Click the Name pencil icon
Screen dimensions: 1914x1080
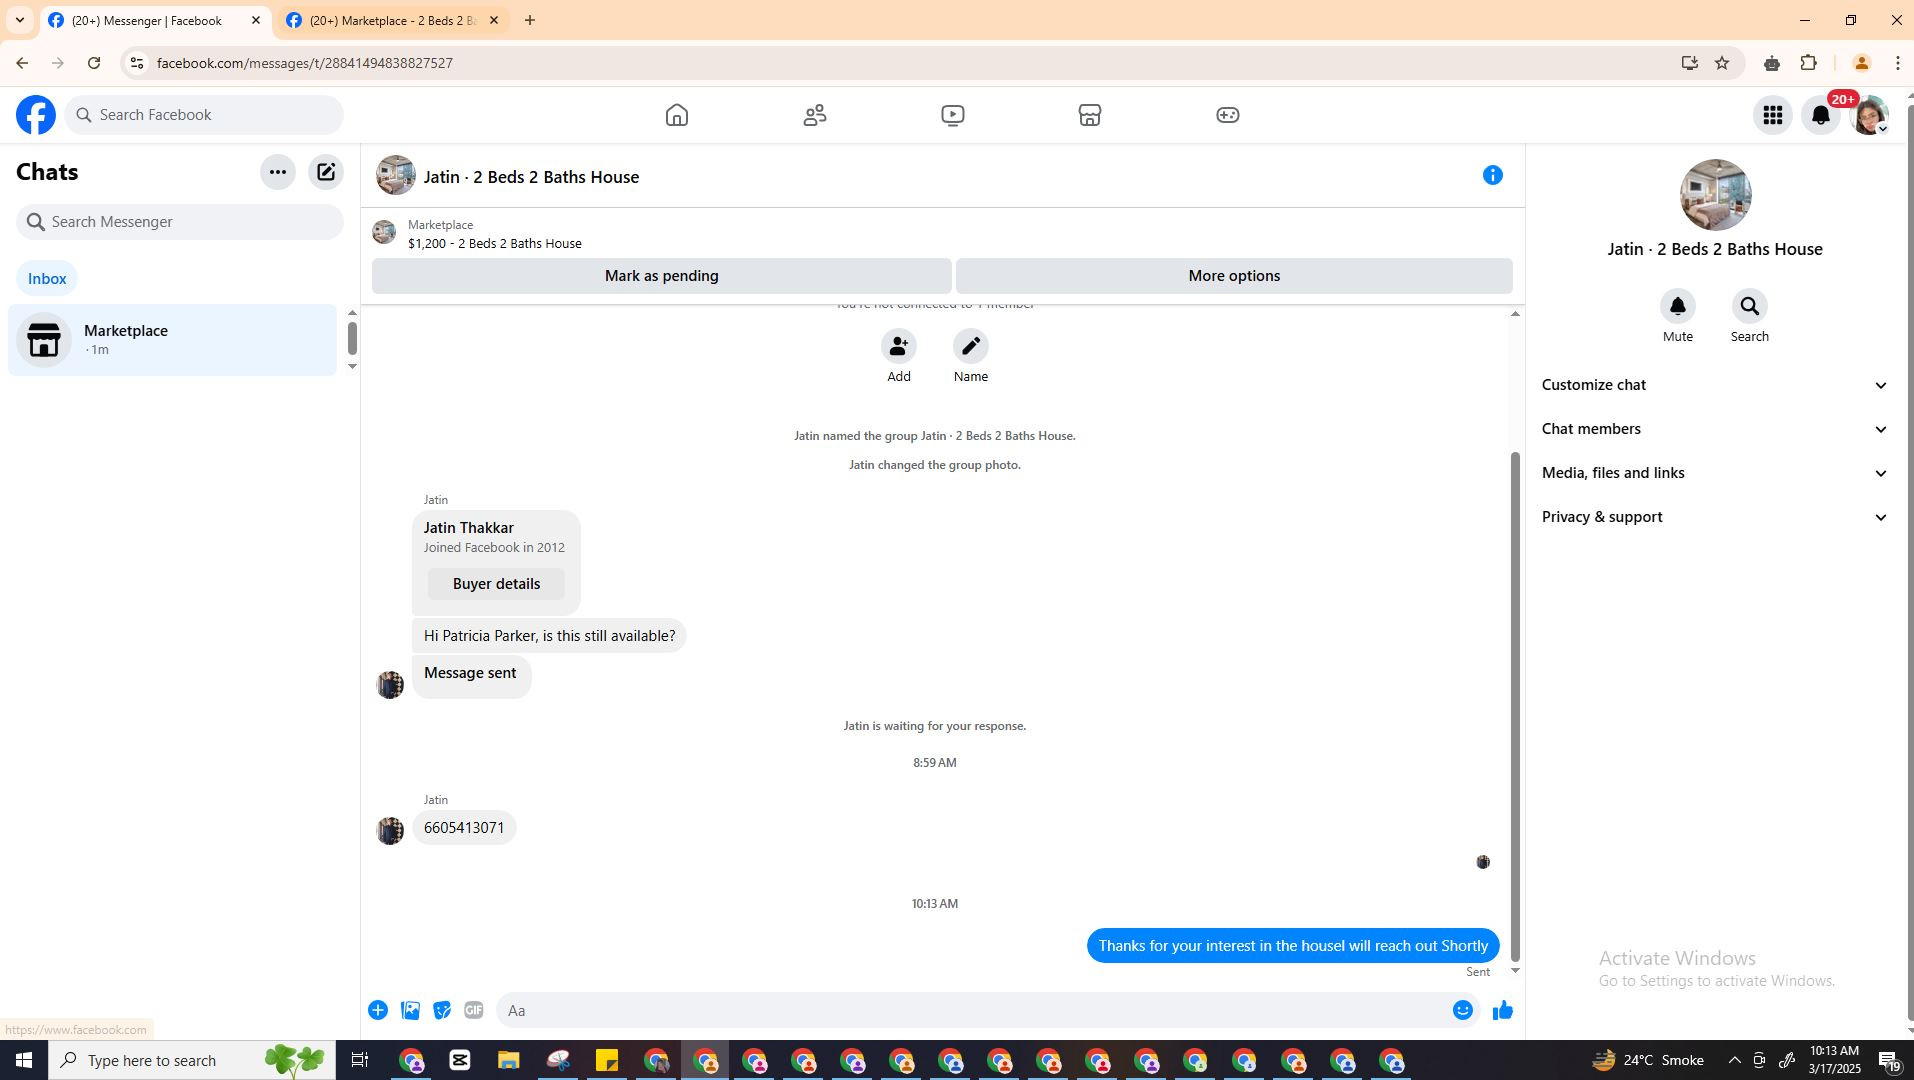click(x=971, y=346)
